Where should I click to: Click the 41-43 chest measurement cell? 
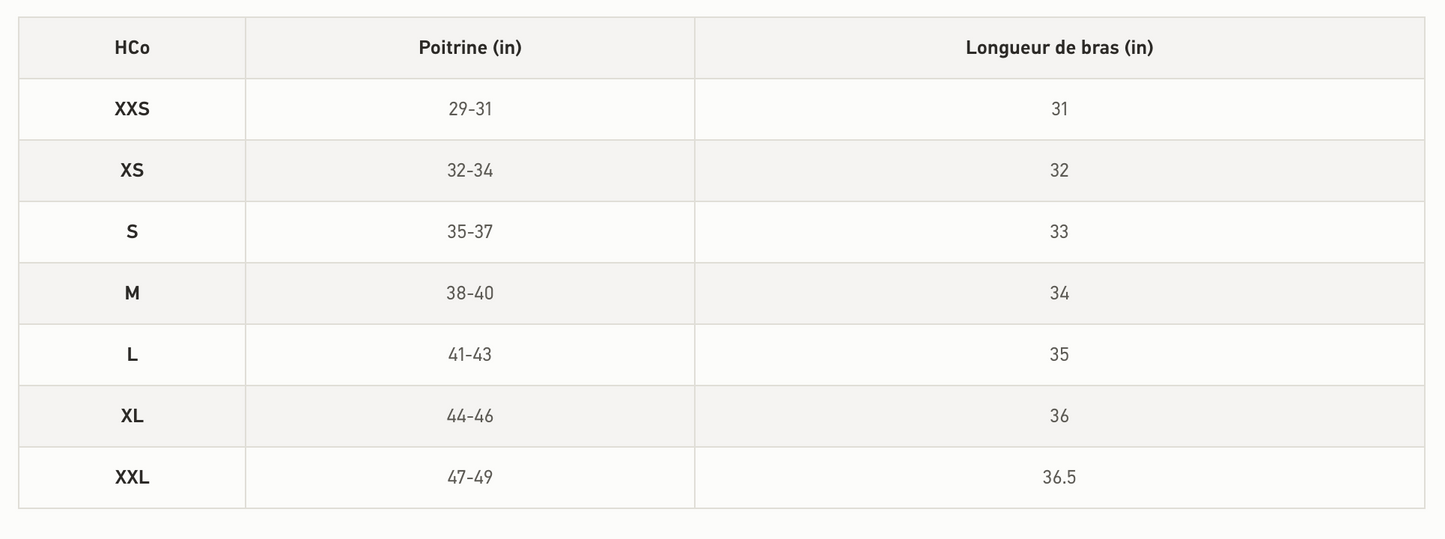click(x=470, y=355)
